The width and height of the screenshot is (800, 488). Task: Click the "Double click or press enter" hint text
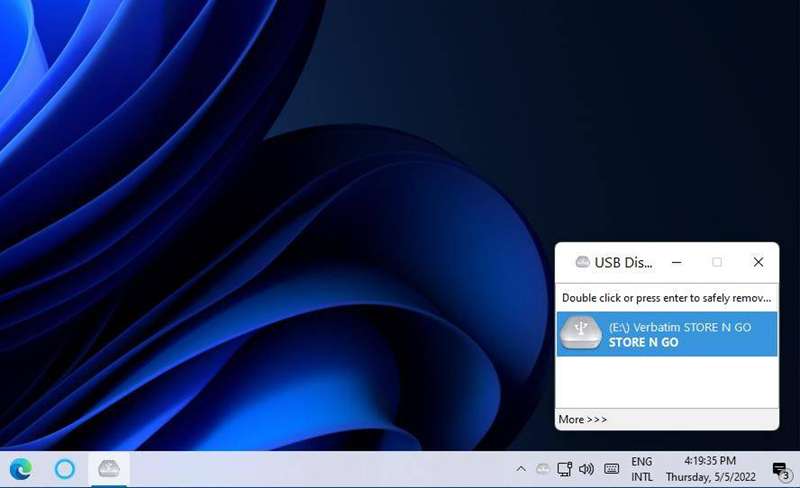click(666, 298)
